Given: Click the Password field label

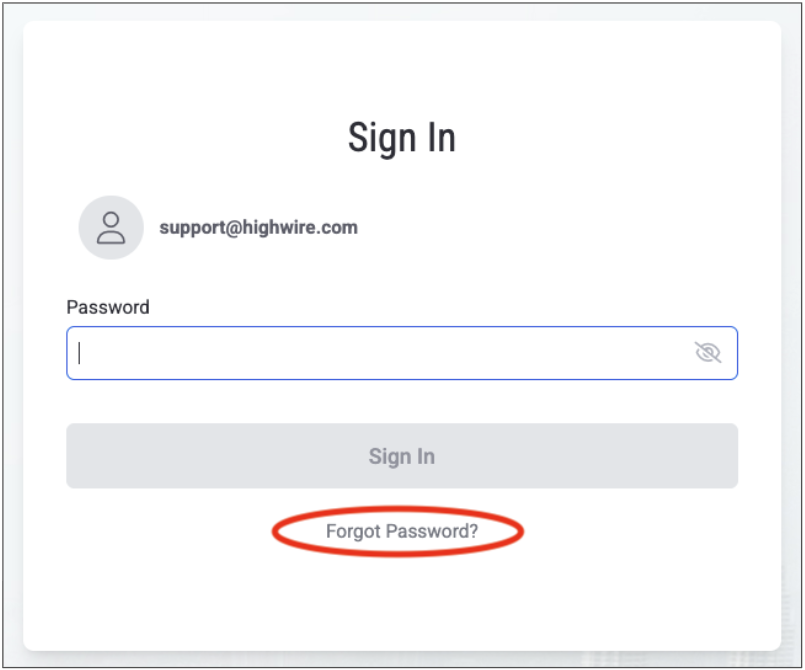Looking at the screenshot, I should pos(108,307).
